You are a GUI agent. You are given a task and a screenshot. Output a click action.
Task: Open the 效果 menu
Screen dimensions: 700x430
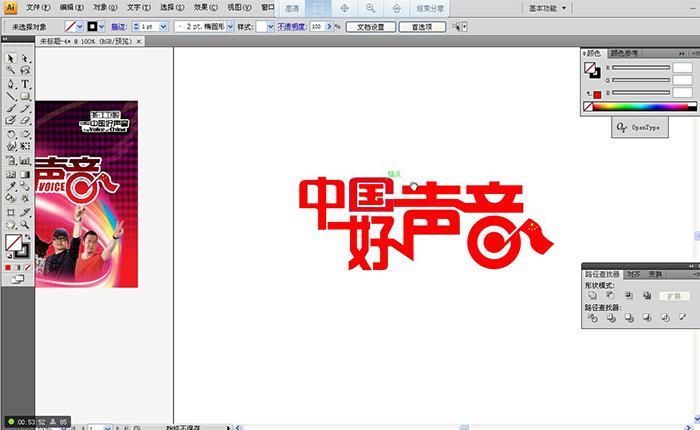point(205,8)
